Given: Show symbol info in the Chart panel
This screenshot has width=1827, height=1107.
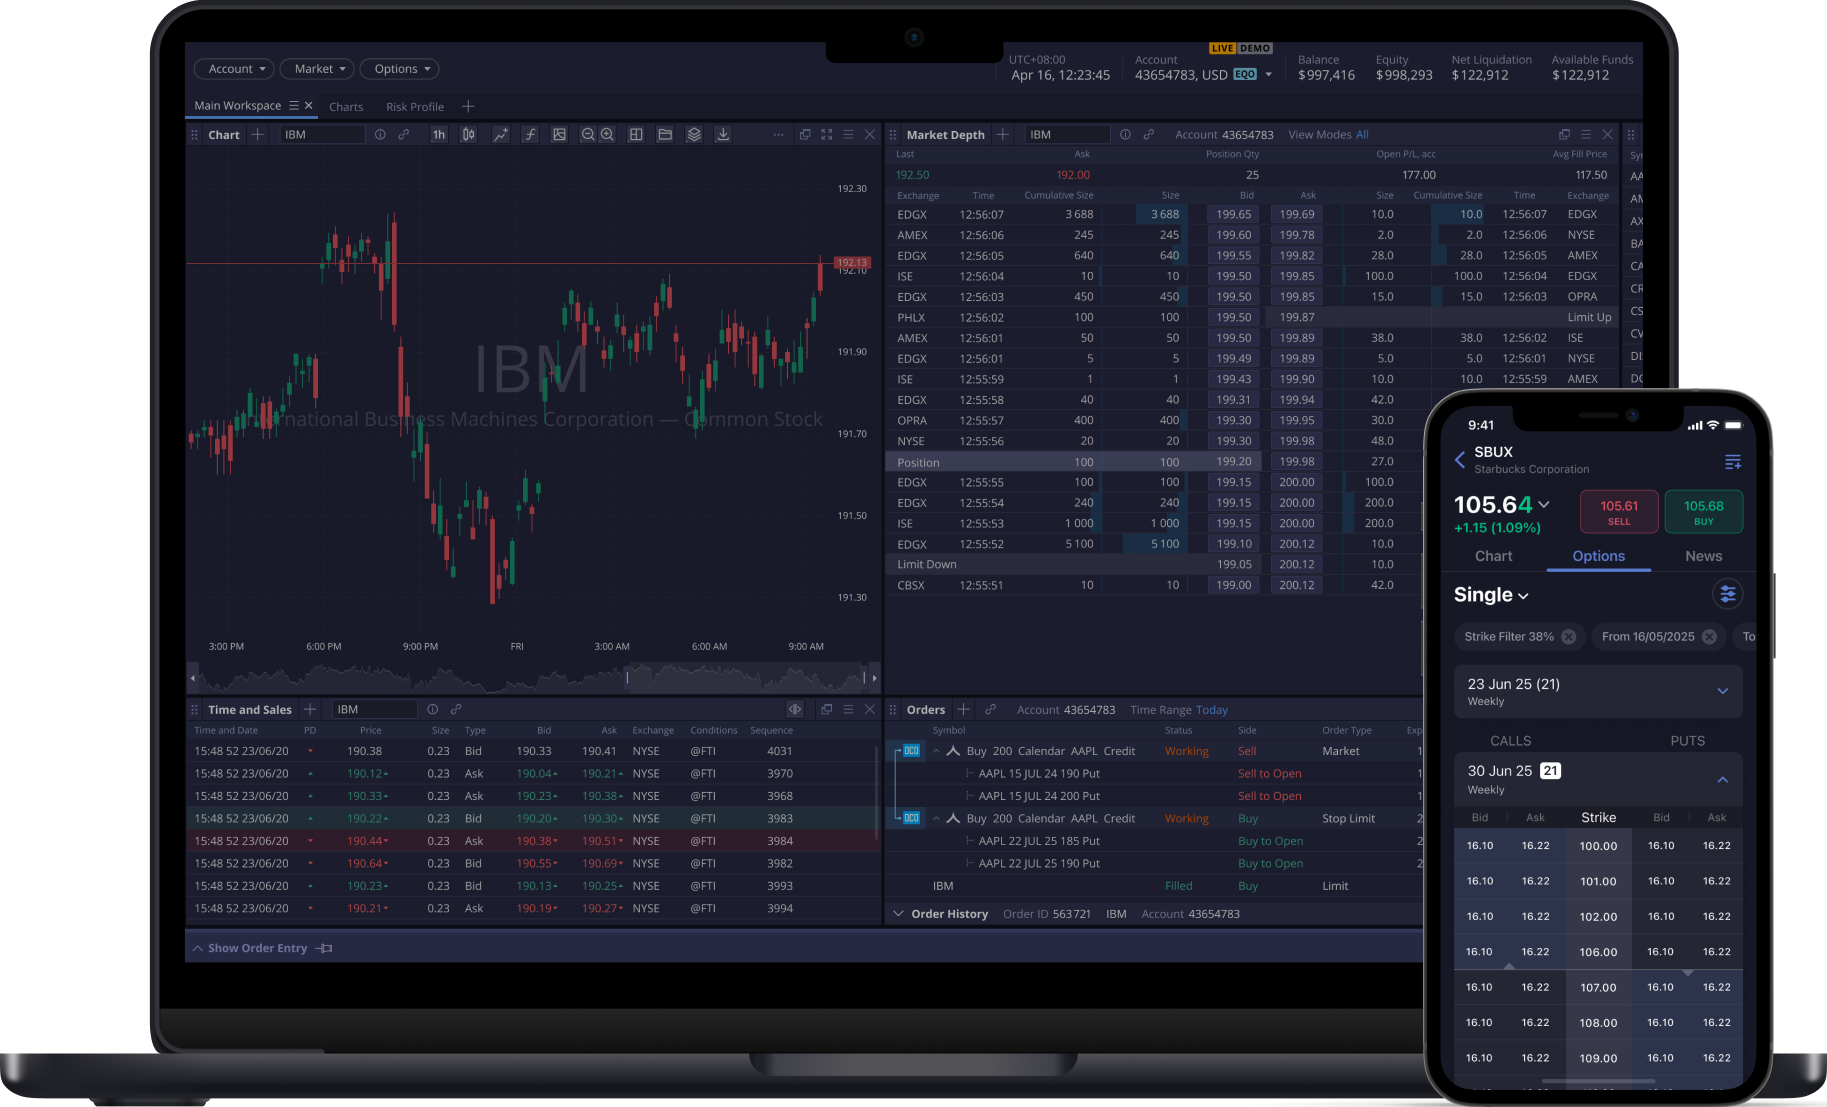Looking at the screenshot, I should pos(380,134).
